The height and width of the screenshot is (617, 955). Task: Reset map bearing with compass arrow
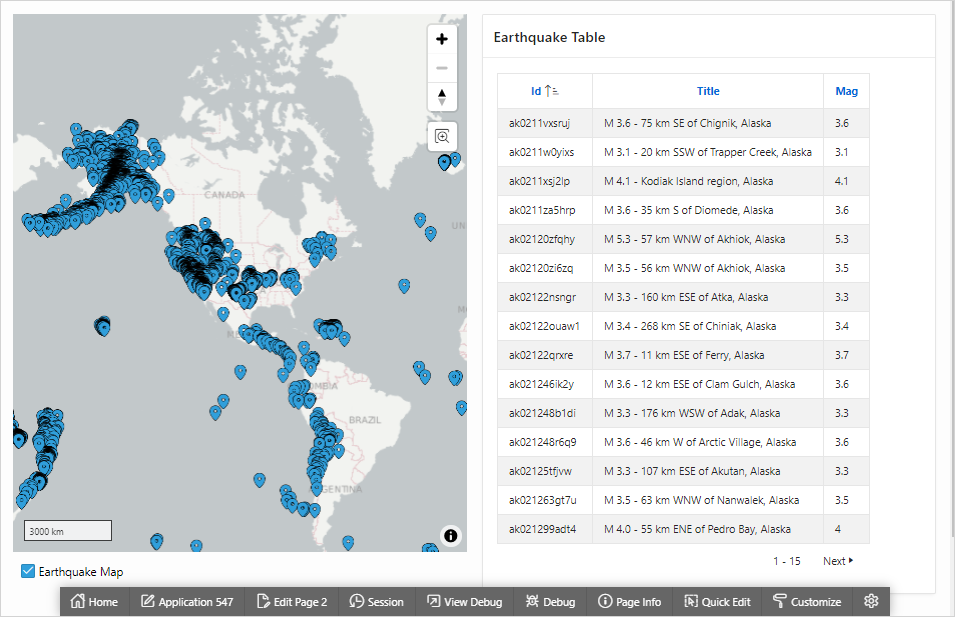click(x=442, y=97)
